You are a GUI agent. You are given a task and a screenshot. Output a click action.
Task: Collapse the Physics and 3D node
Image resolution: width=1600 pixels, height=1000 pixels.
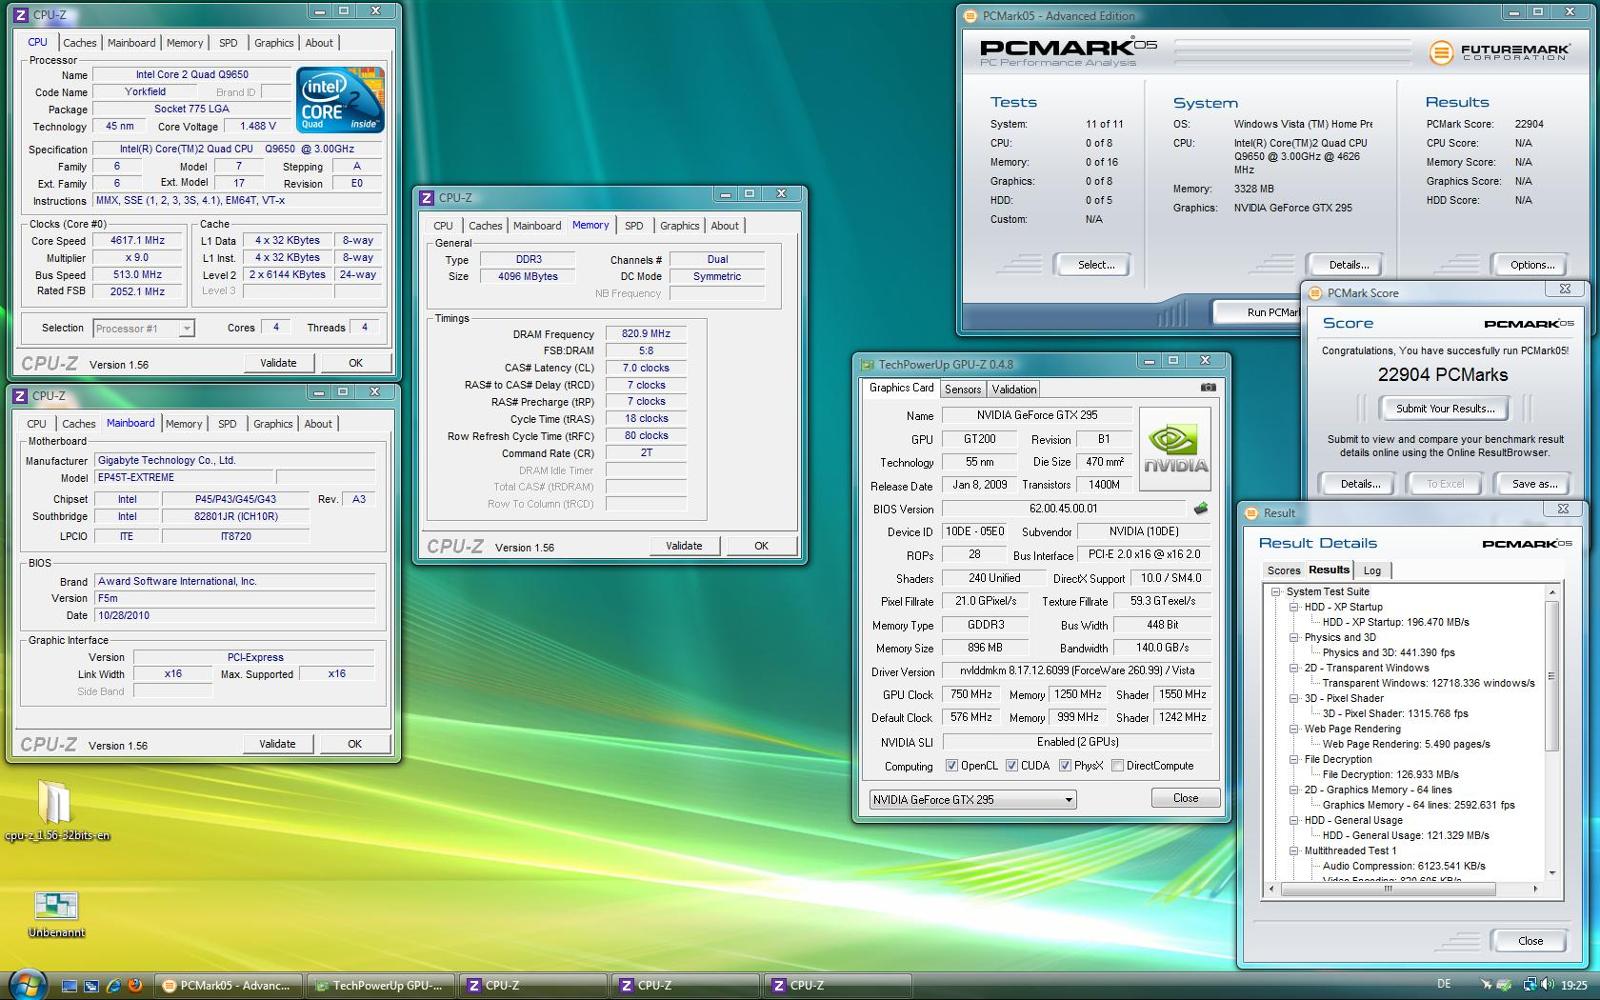click(1294, 637)
